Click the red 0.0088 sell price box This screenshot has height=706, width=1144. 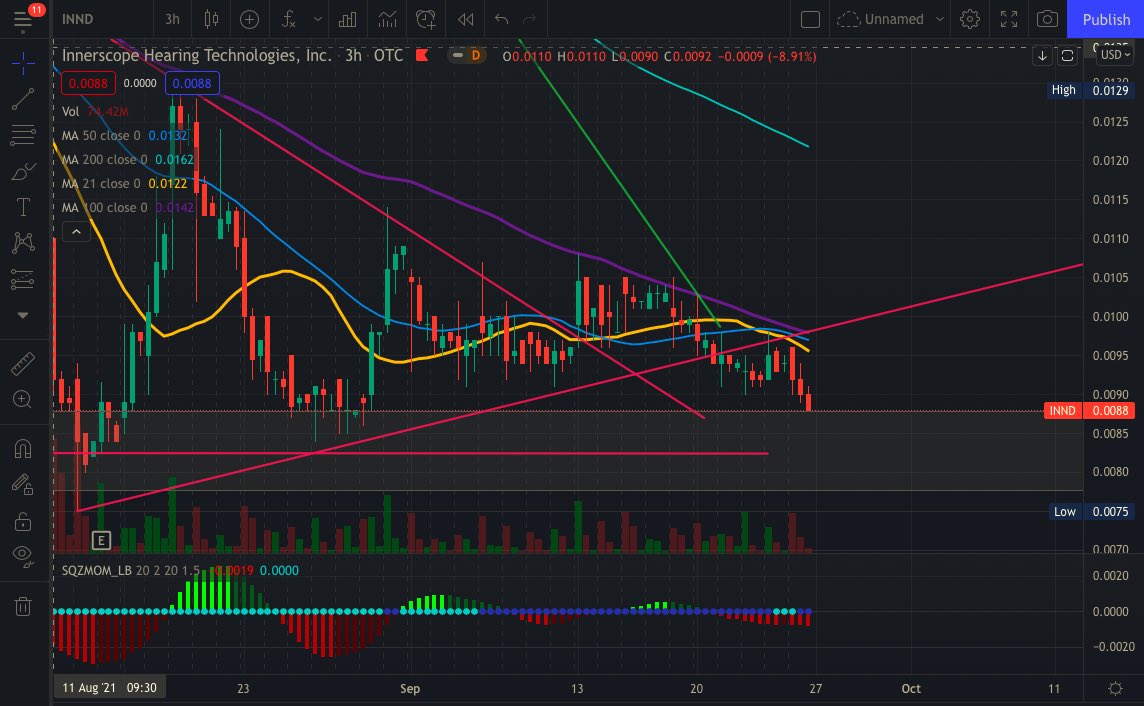point(88,83)
